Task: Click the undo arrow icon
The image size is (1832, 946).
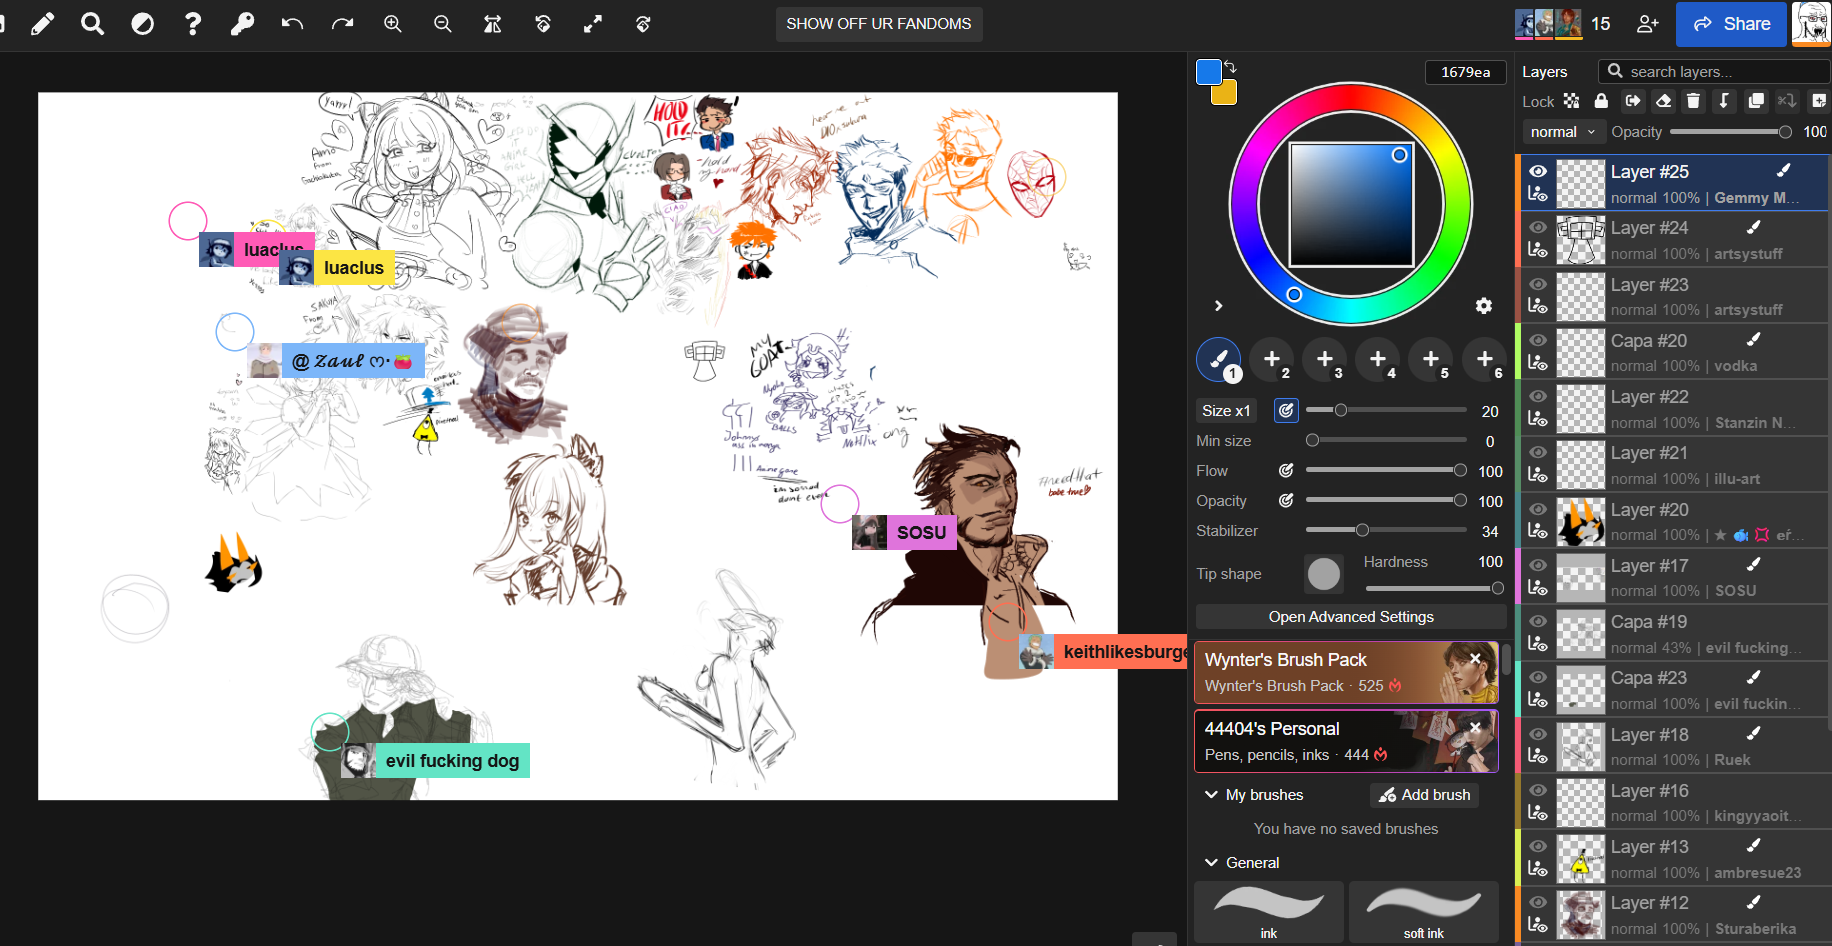Action: pos(292,24)
